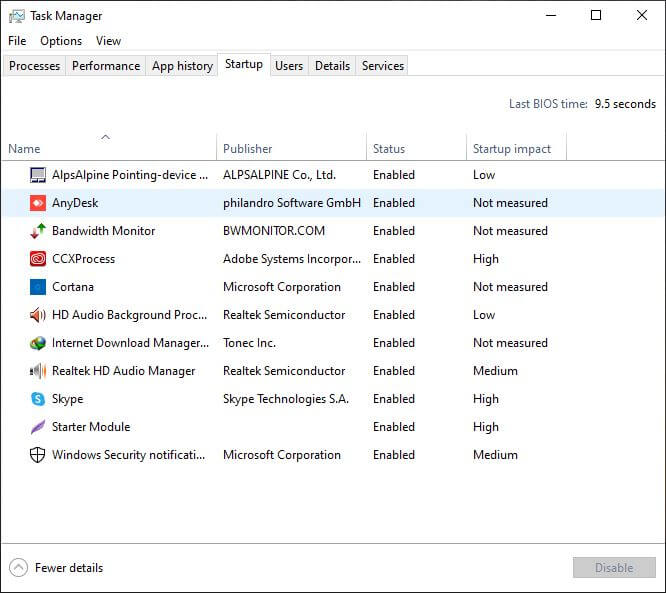Select the Internet Download Manager... name
666x593 pixels.
(x=130, y=343)
